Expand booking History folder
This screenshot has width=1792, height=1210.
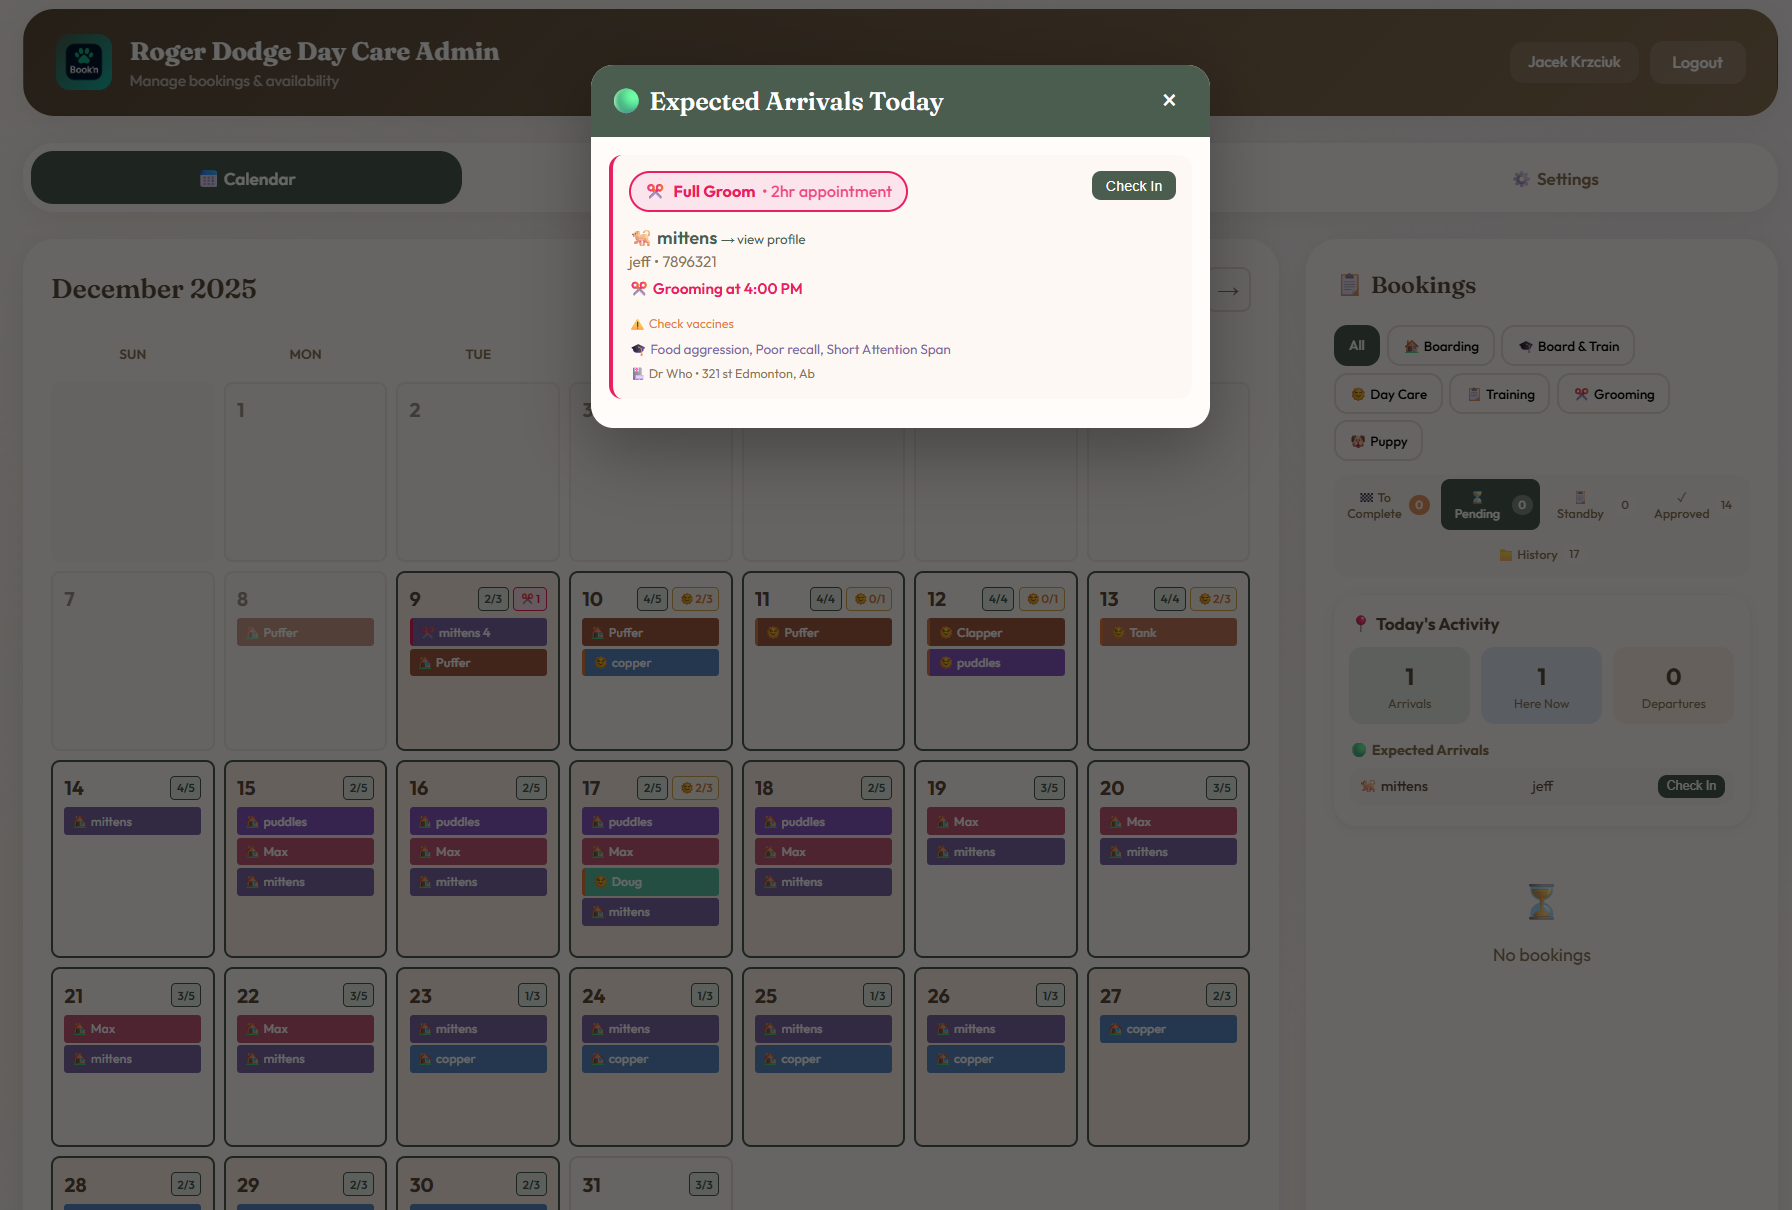tap(1538, 555)
